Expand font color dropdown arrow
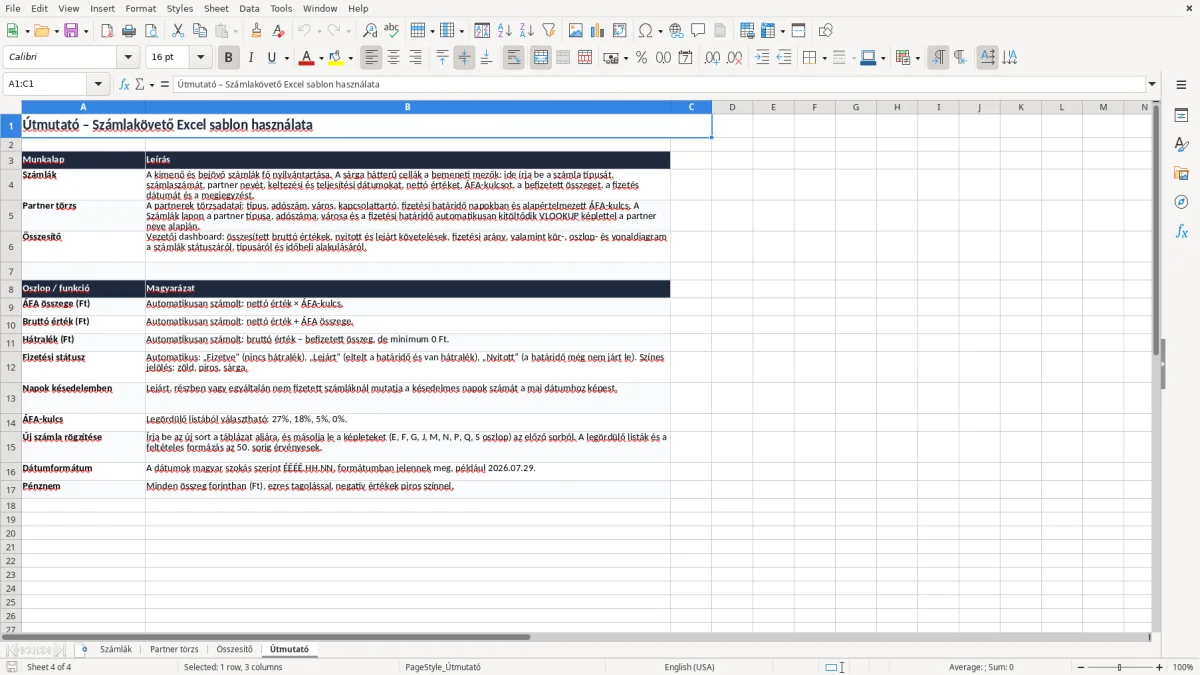 pyautogui.click(x=321, y=58)
